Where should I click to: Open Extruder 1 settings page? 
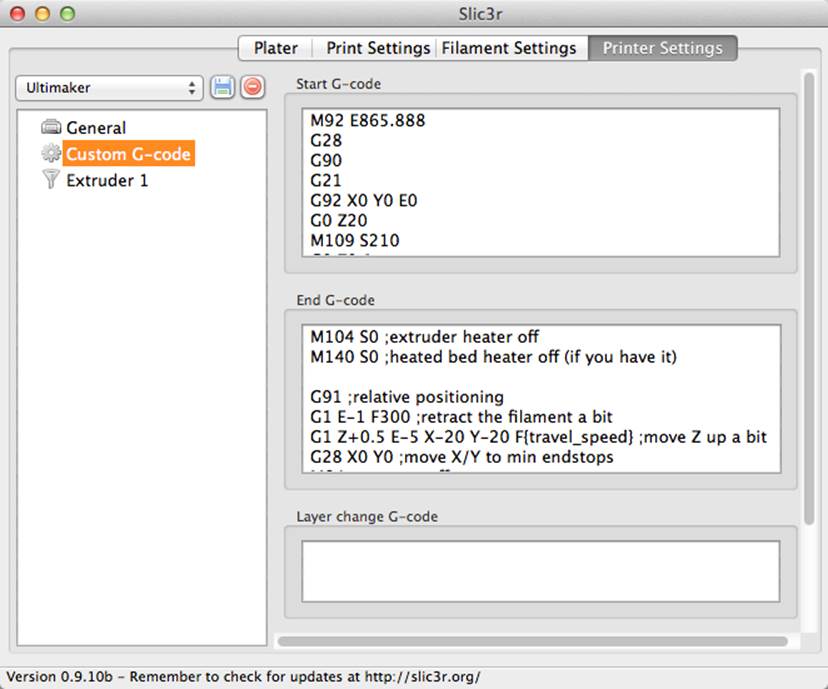coord(107,181)
